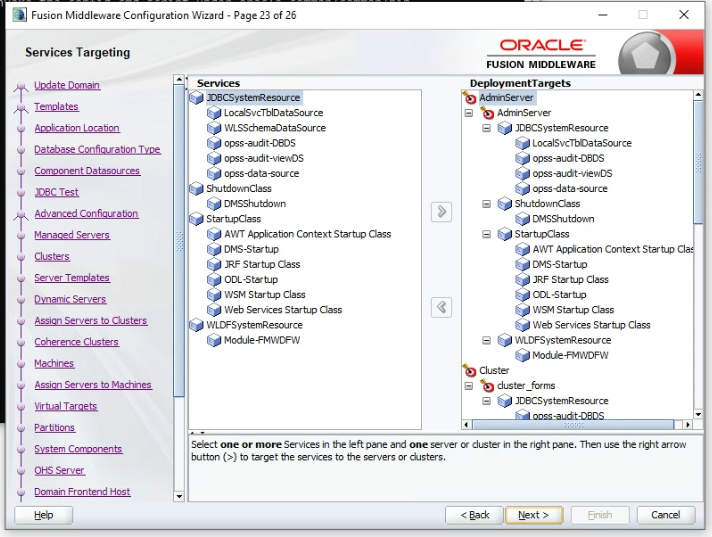The image size is (712, 537).
Task: Click the right arrow target button
Action: 441,212
